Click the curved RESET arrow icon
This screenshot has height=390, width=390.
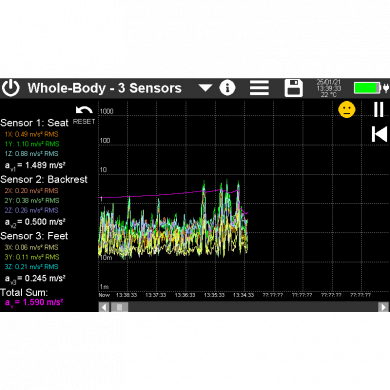[84, 110]
